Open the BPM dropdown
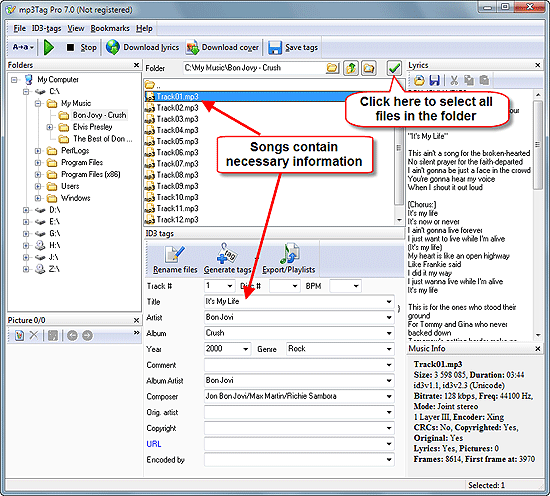 click(356, 286)
